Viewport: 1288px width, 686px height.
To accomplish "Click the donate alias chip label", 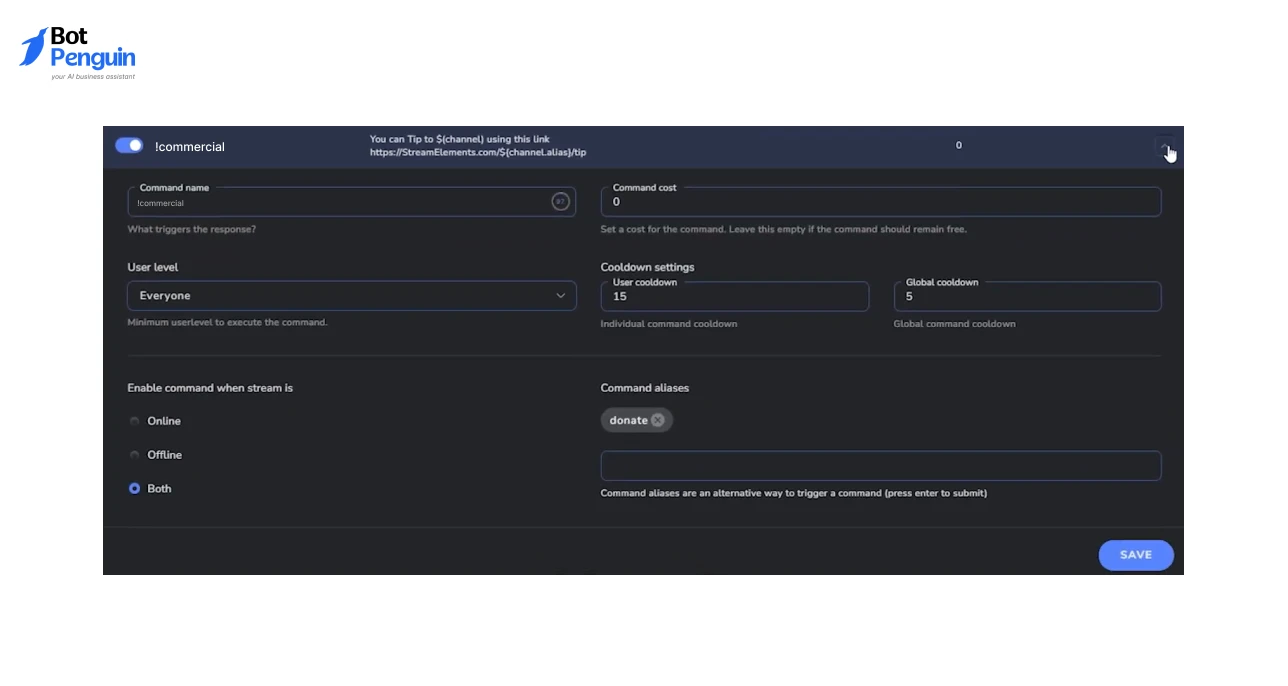I will (629, 420).
